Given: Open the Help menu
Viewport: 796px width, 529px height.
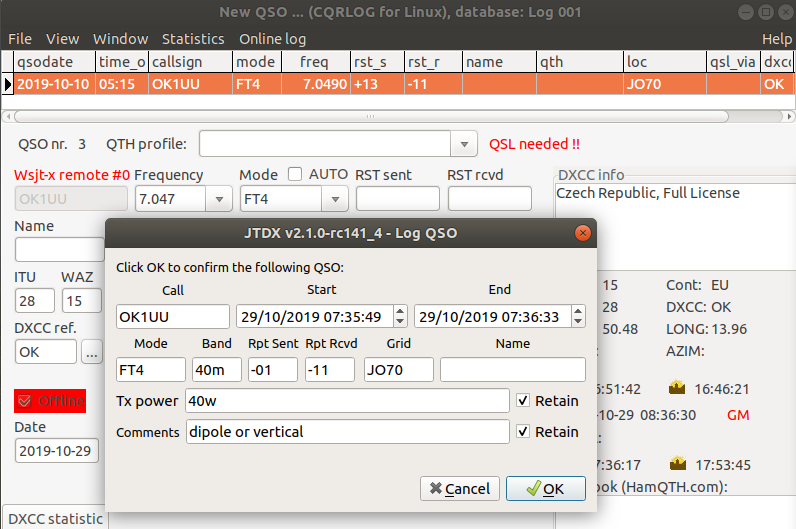Looking at the screenshot, I should click(777, 39).
